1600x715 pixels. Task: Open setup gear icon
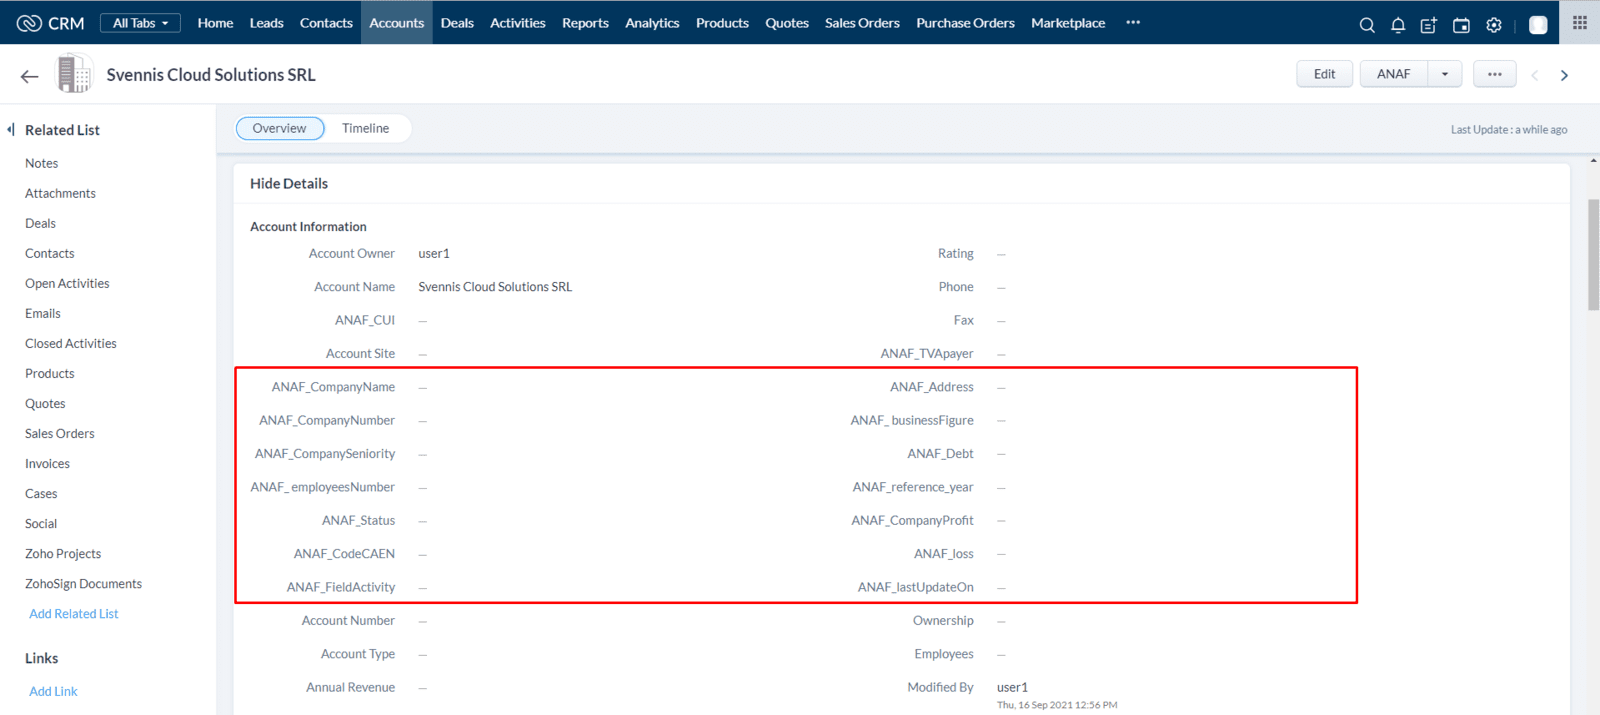1494,25
